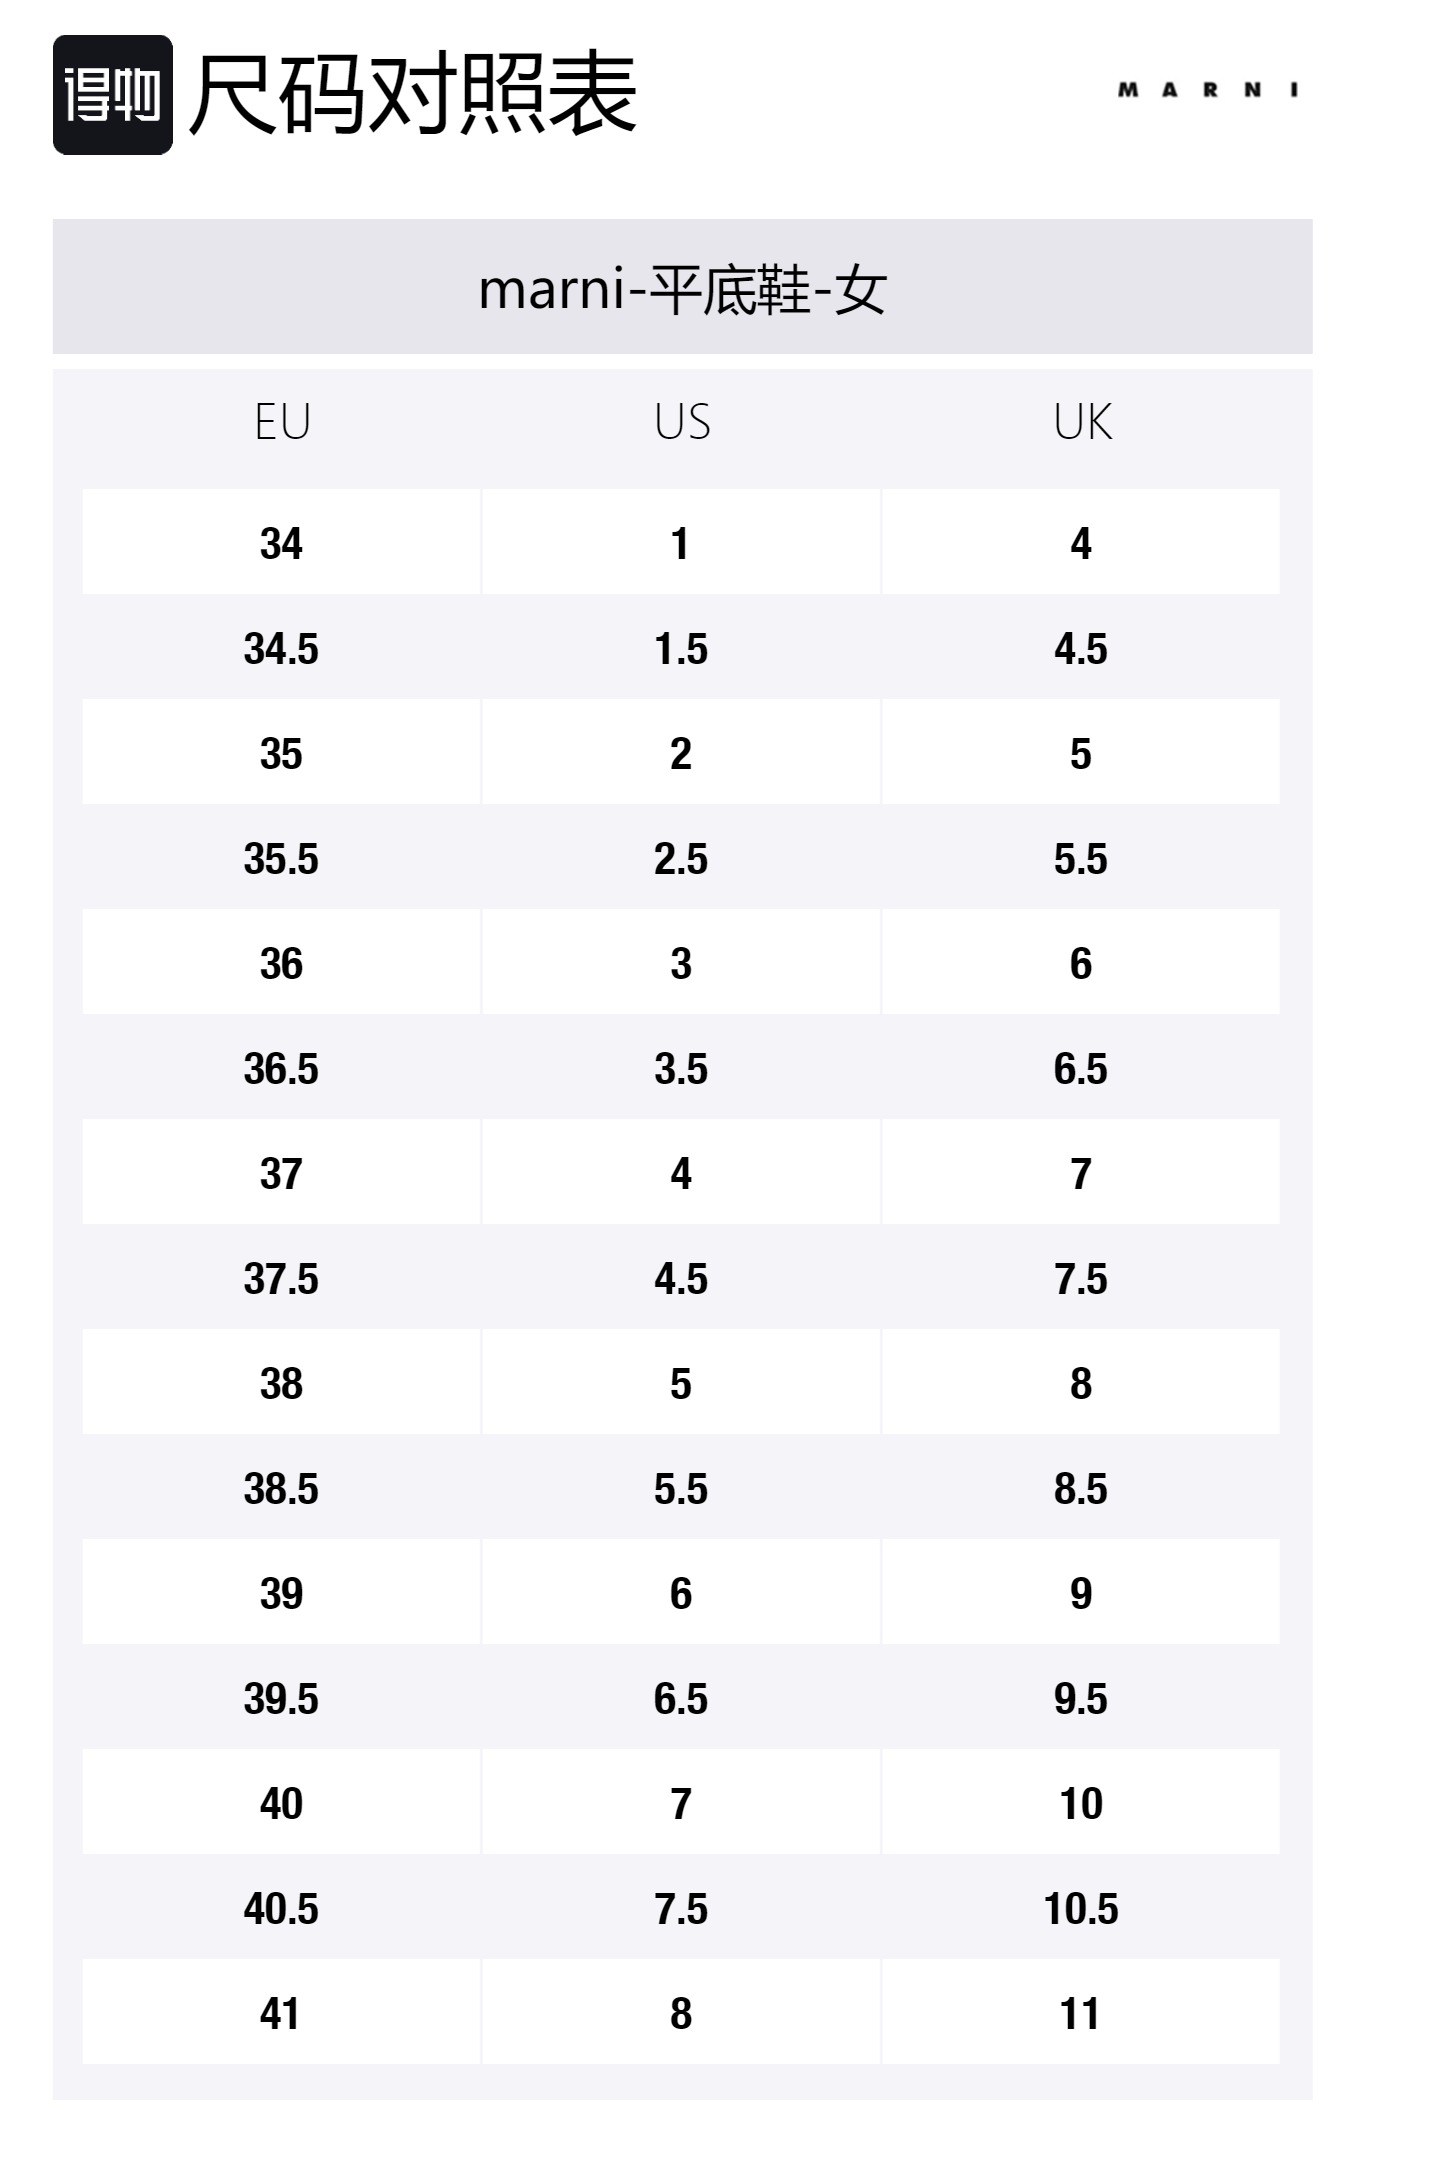Screen dimensions: 1440x2178
Task: Click the UK size 10.5 cell
Action: [x=1081, y=1908]
